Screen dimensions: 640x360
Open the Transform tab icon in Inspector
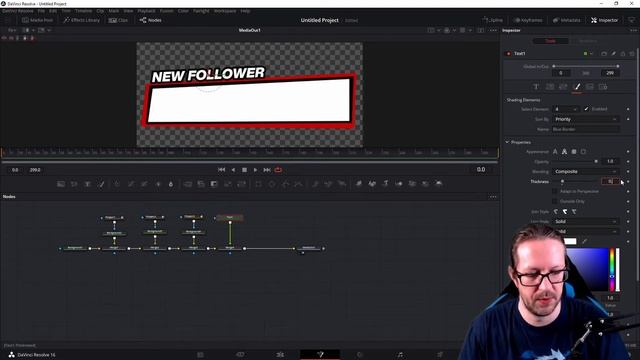click(x=563, y=87)
